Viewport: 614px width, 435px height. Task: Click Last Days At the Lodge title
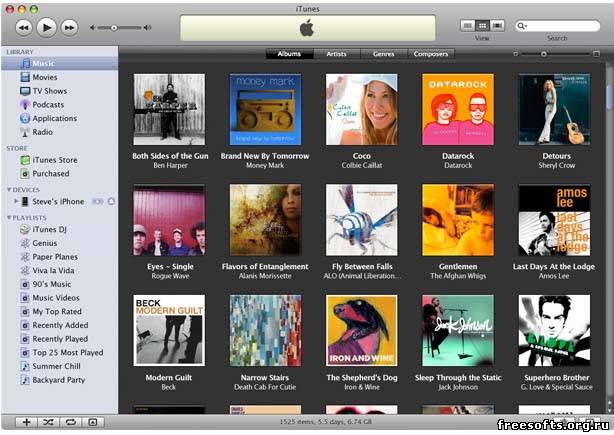click(x=554, y=267)
